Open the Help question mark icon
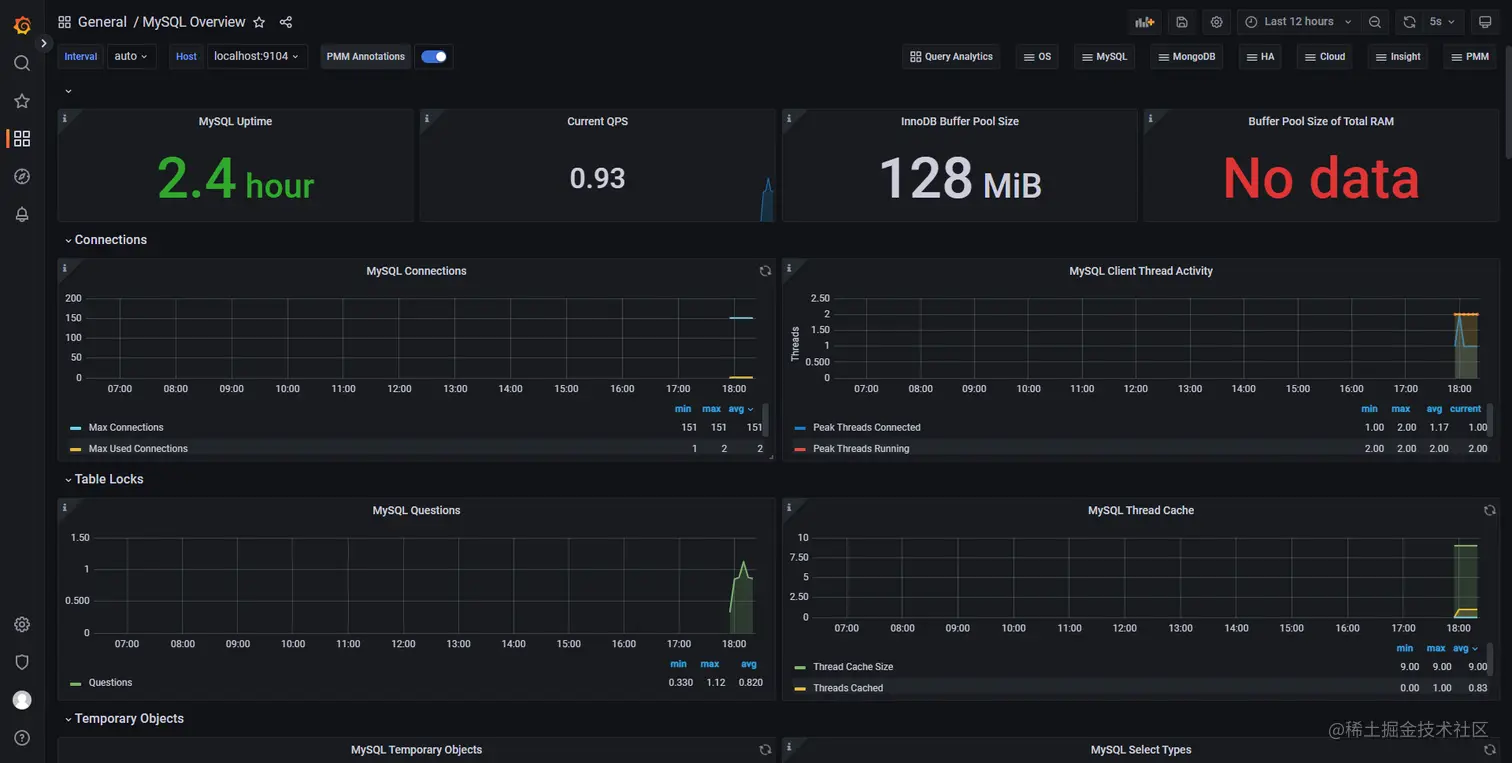This screenshot has height=763, width=1512. 22,738
